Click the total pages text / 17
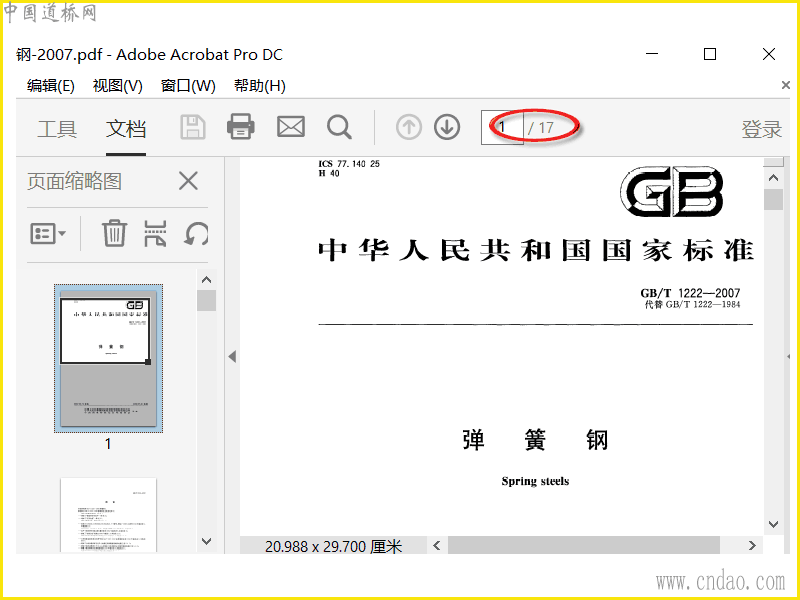Image resolution: width=800 pixels, height=600 pixels. coord(540,128)
